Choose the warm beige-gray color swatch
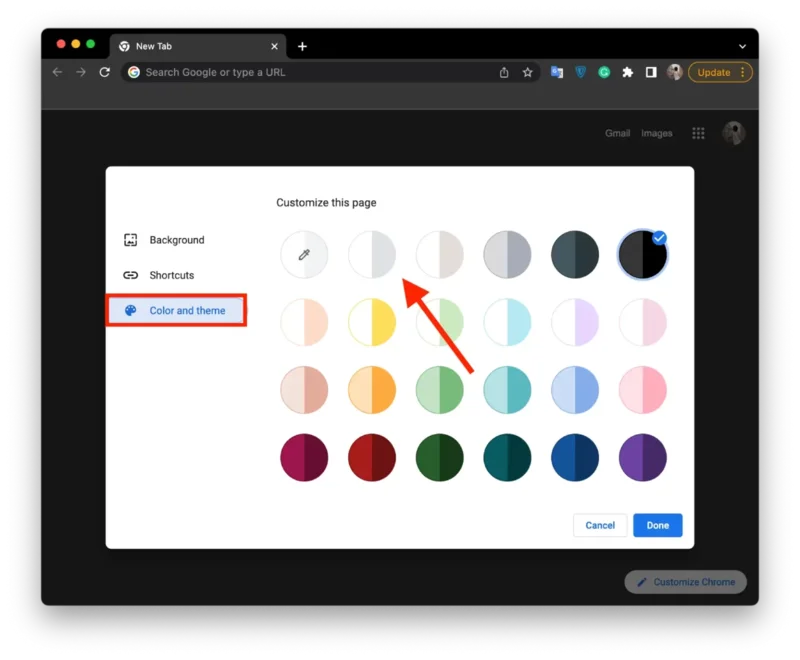The image size is (800, 660). coord(440,255)
